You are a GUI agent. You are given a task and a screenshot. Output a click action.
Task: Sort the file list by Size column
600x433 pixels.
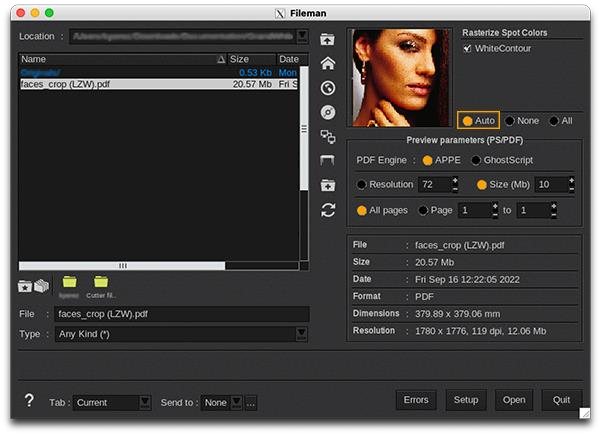coord(252,60)
